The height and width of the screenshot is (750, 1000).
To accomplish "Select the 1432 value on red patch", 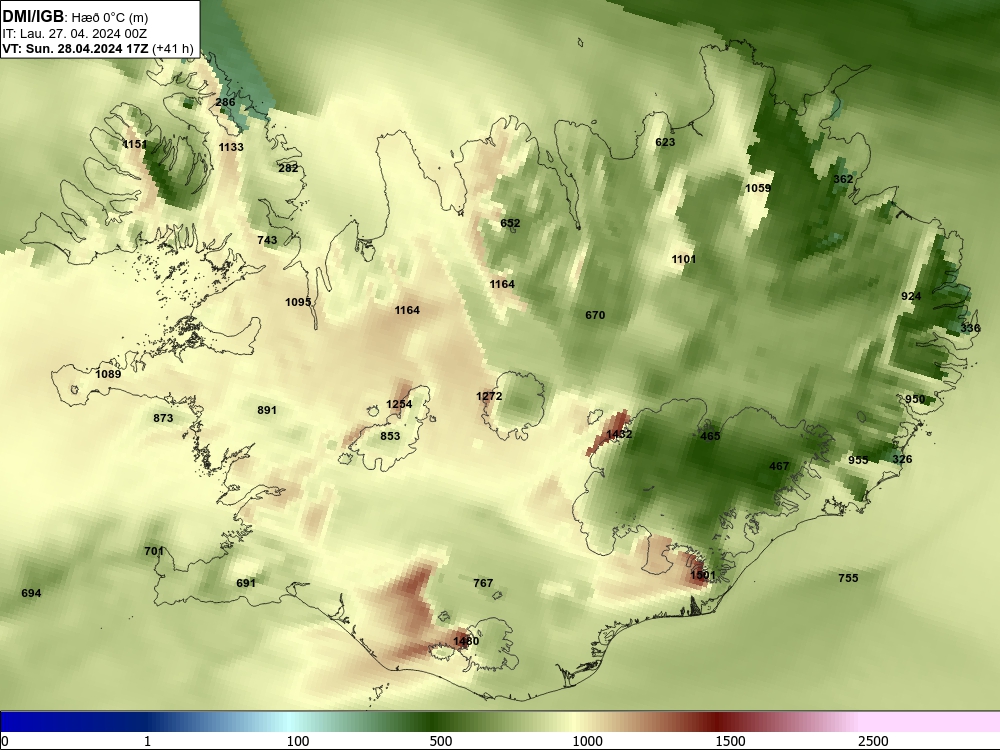I will point(619,434).
